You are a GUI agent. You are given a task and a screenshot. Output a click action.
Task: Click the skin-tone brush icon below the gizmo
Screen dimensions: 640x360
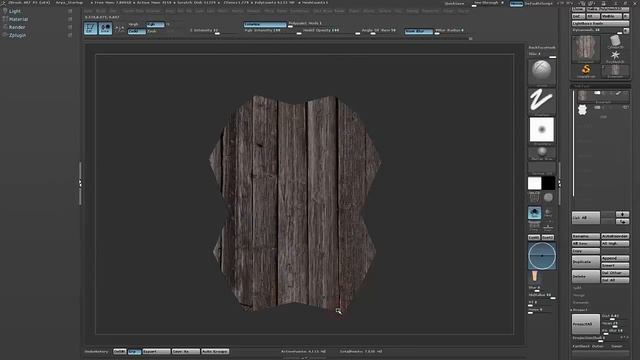pyautogui.click(x=535, y=277)
